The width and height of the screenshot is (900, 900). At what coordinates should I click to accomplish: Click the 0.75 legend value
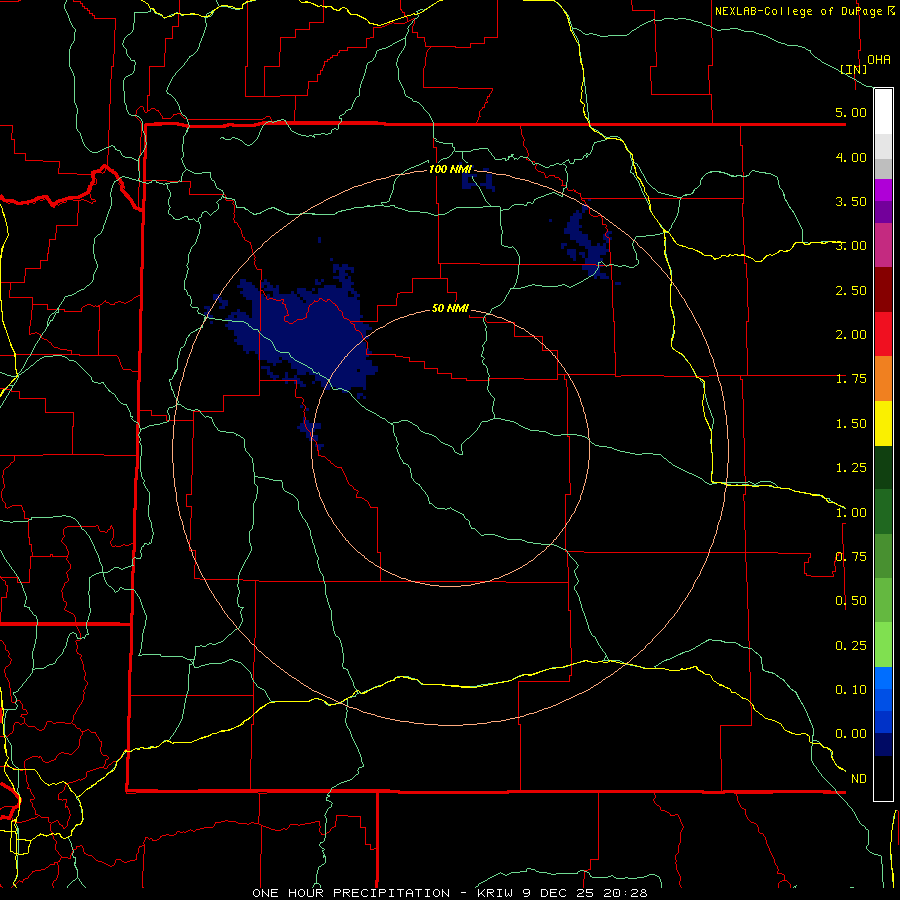(x=851, y=557)
